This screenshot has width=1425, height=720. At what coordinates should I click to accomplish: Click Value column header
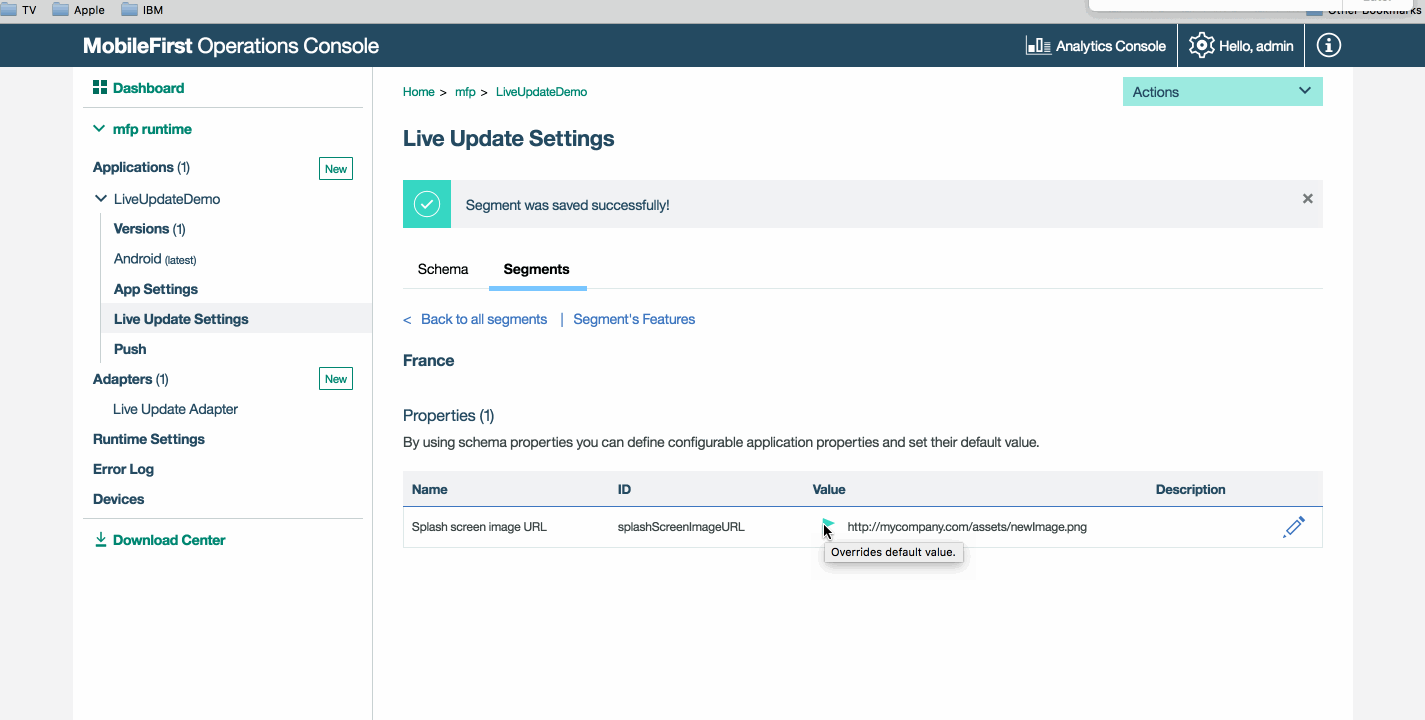tap(829, 490)
